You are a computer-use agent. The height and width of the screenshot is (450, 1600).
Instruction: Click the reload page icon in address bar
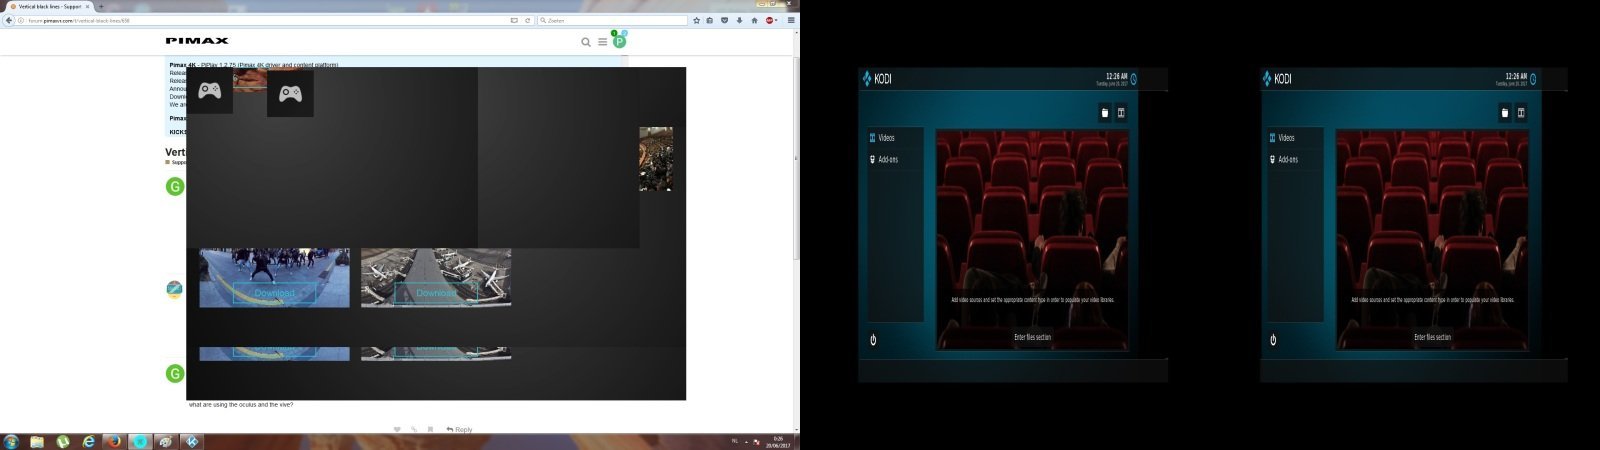tap(527, 20)
